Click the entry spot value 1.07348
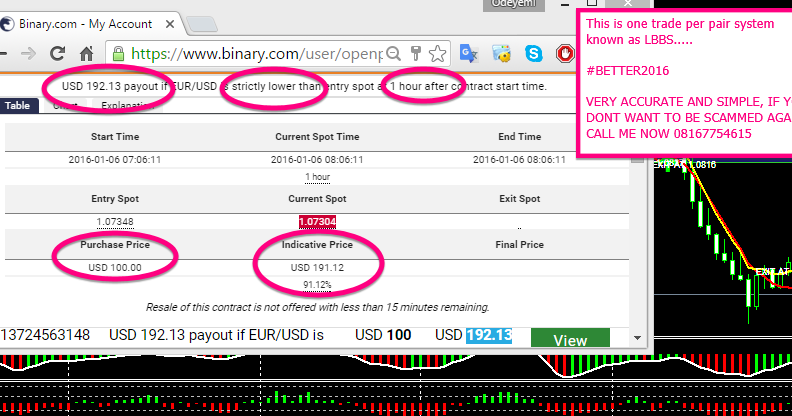792x416 pixels. [x=115, y=222]
